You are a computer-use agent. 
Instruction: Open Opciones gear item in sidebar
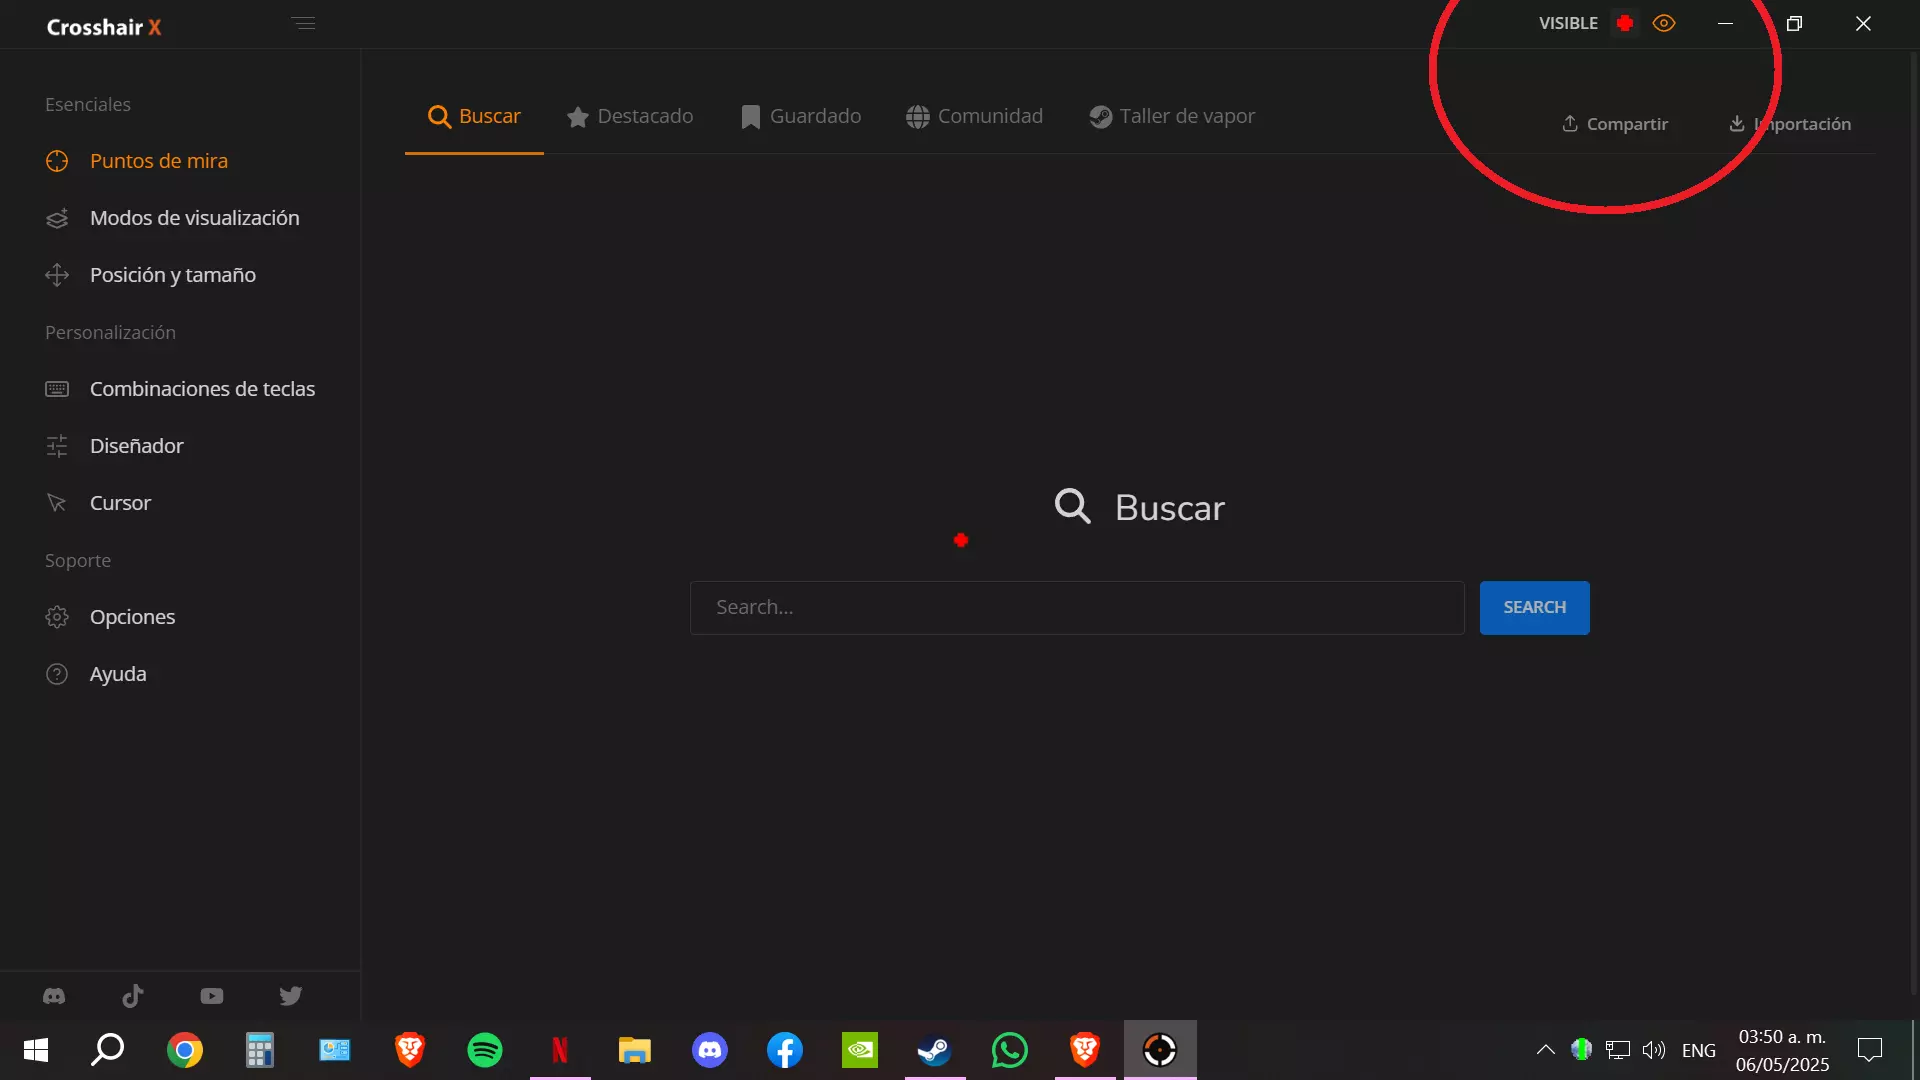pos(132,617)
